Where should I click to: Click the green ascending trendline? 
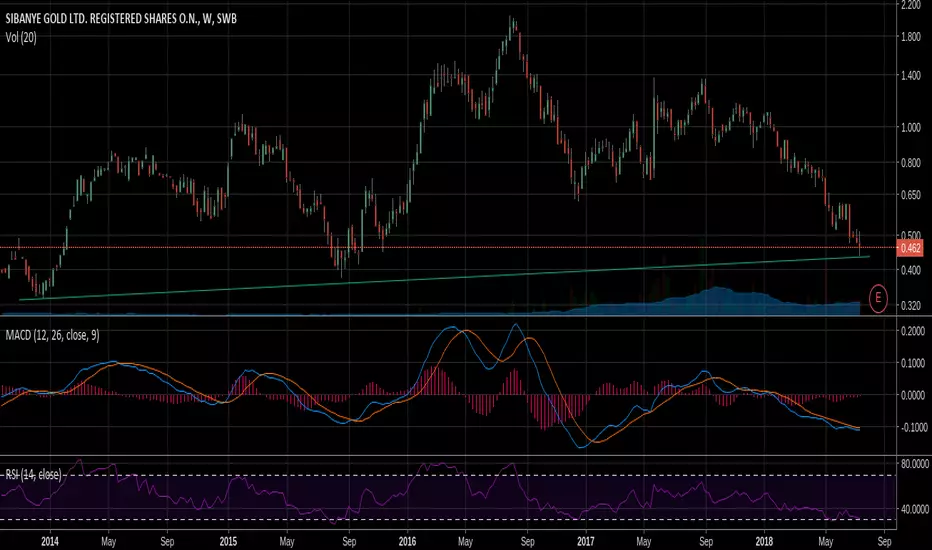click(x=444, y=278)
